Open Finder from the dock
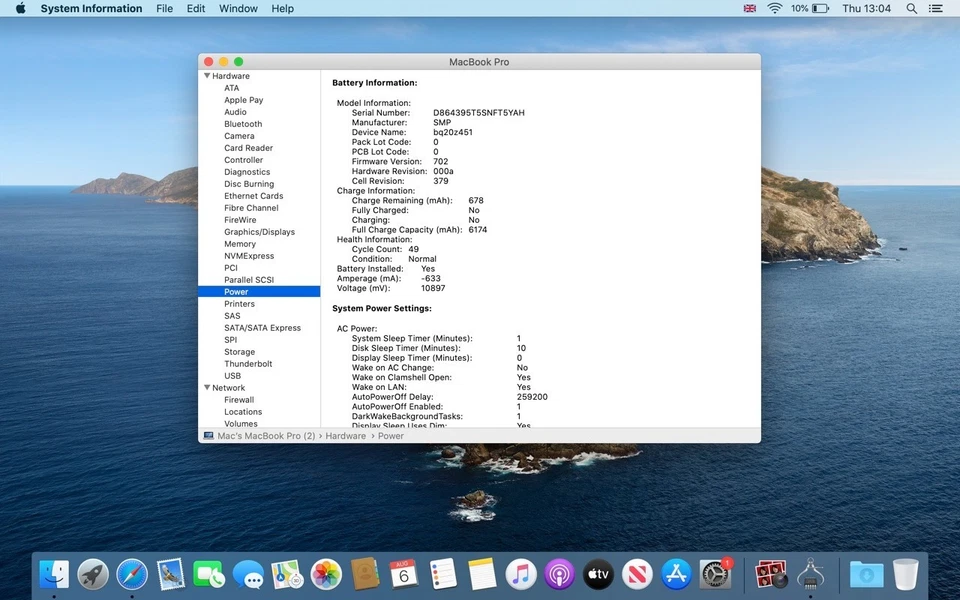Screen dimensions: 960x600 [54, 575]
